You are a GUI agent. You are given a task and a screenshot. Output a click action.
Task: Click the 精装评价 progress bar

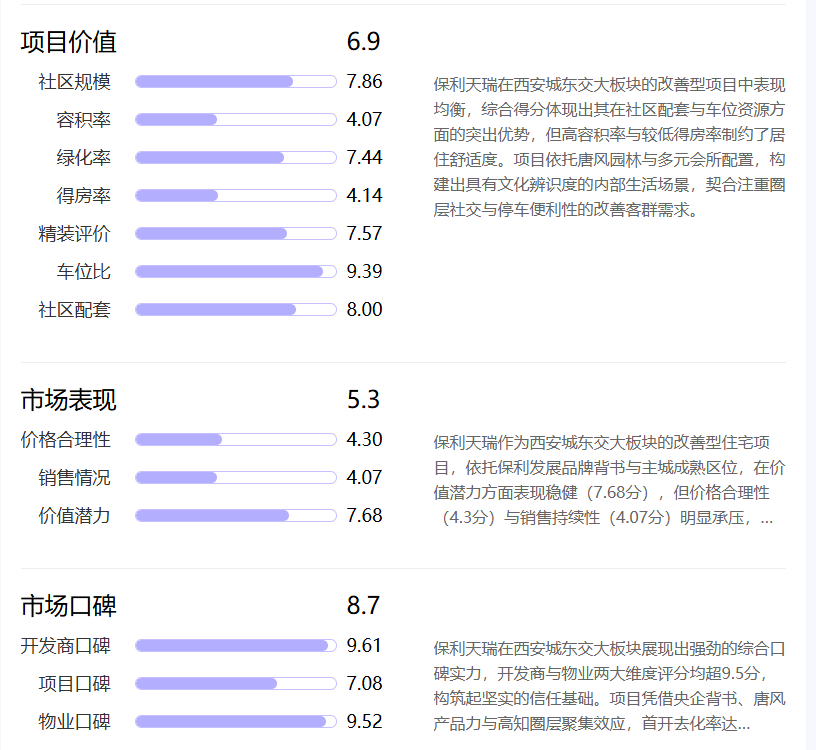pyautogui.click(x=235, y=233)
